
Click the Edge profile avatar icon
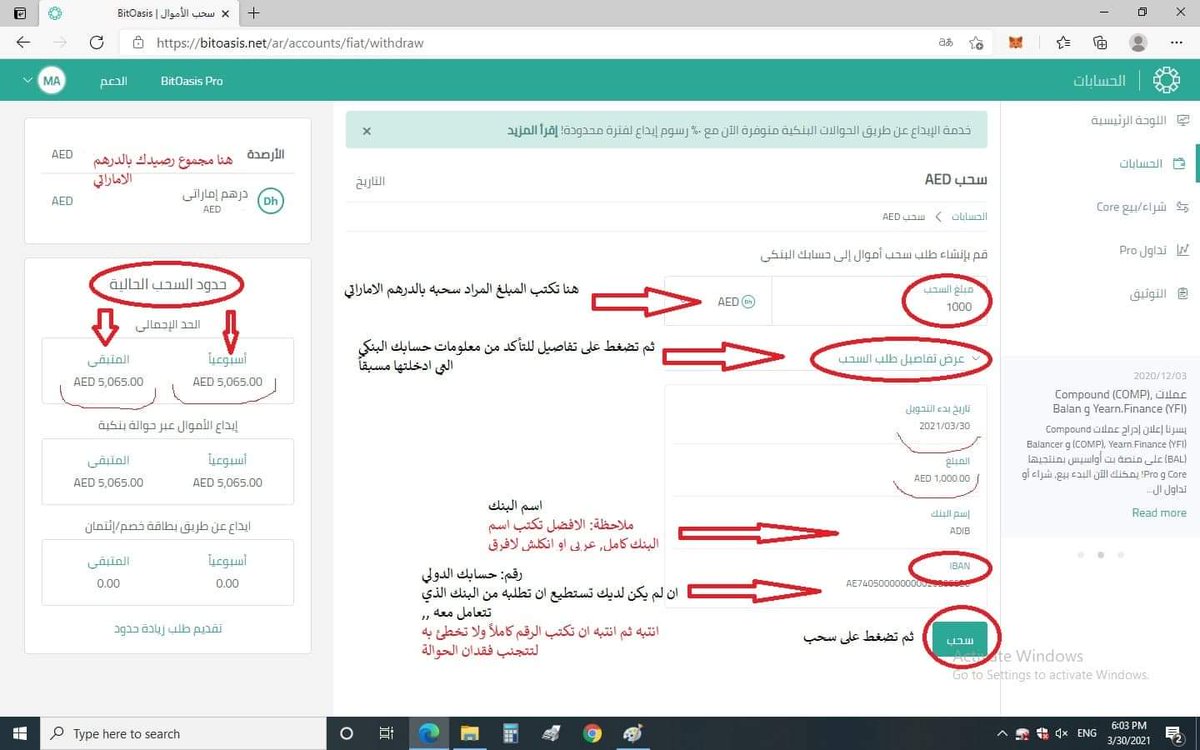(x=1138, y=43)
